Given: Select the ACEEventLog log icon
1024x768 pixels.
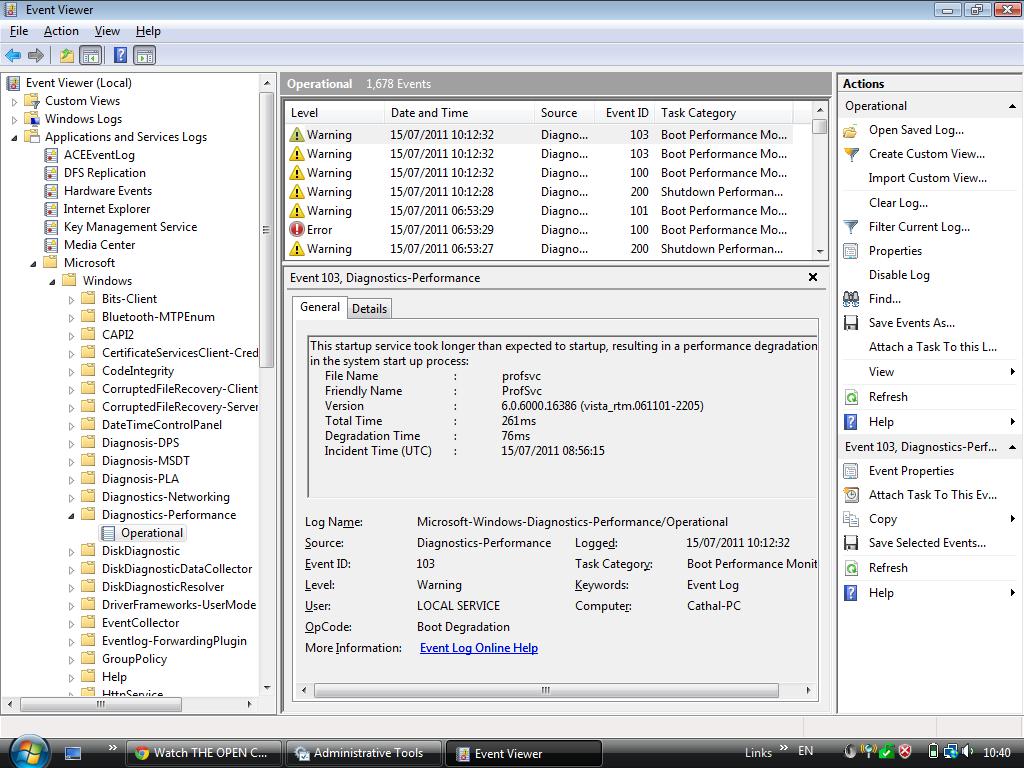Looking at the screenshot, I should pos(51,155).
